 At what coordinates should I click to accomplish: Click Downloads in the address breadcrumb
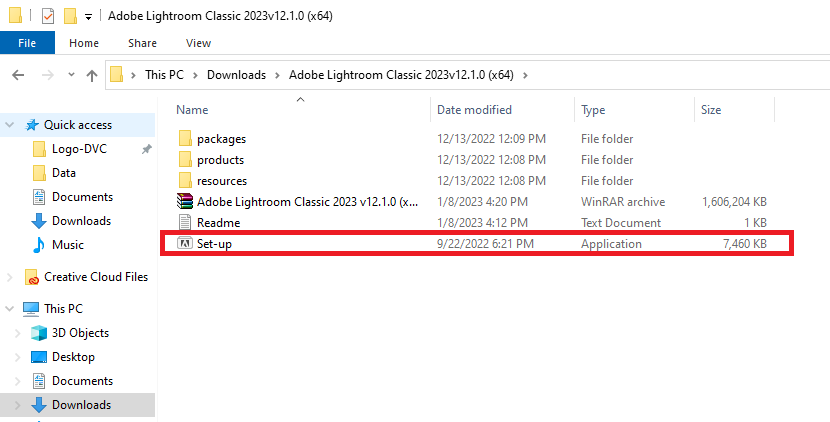tap(236, 75)
